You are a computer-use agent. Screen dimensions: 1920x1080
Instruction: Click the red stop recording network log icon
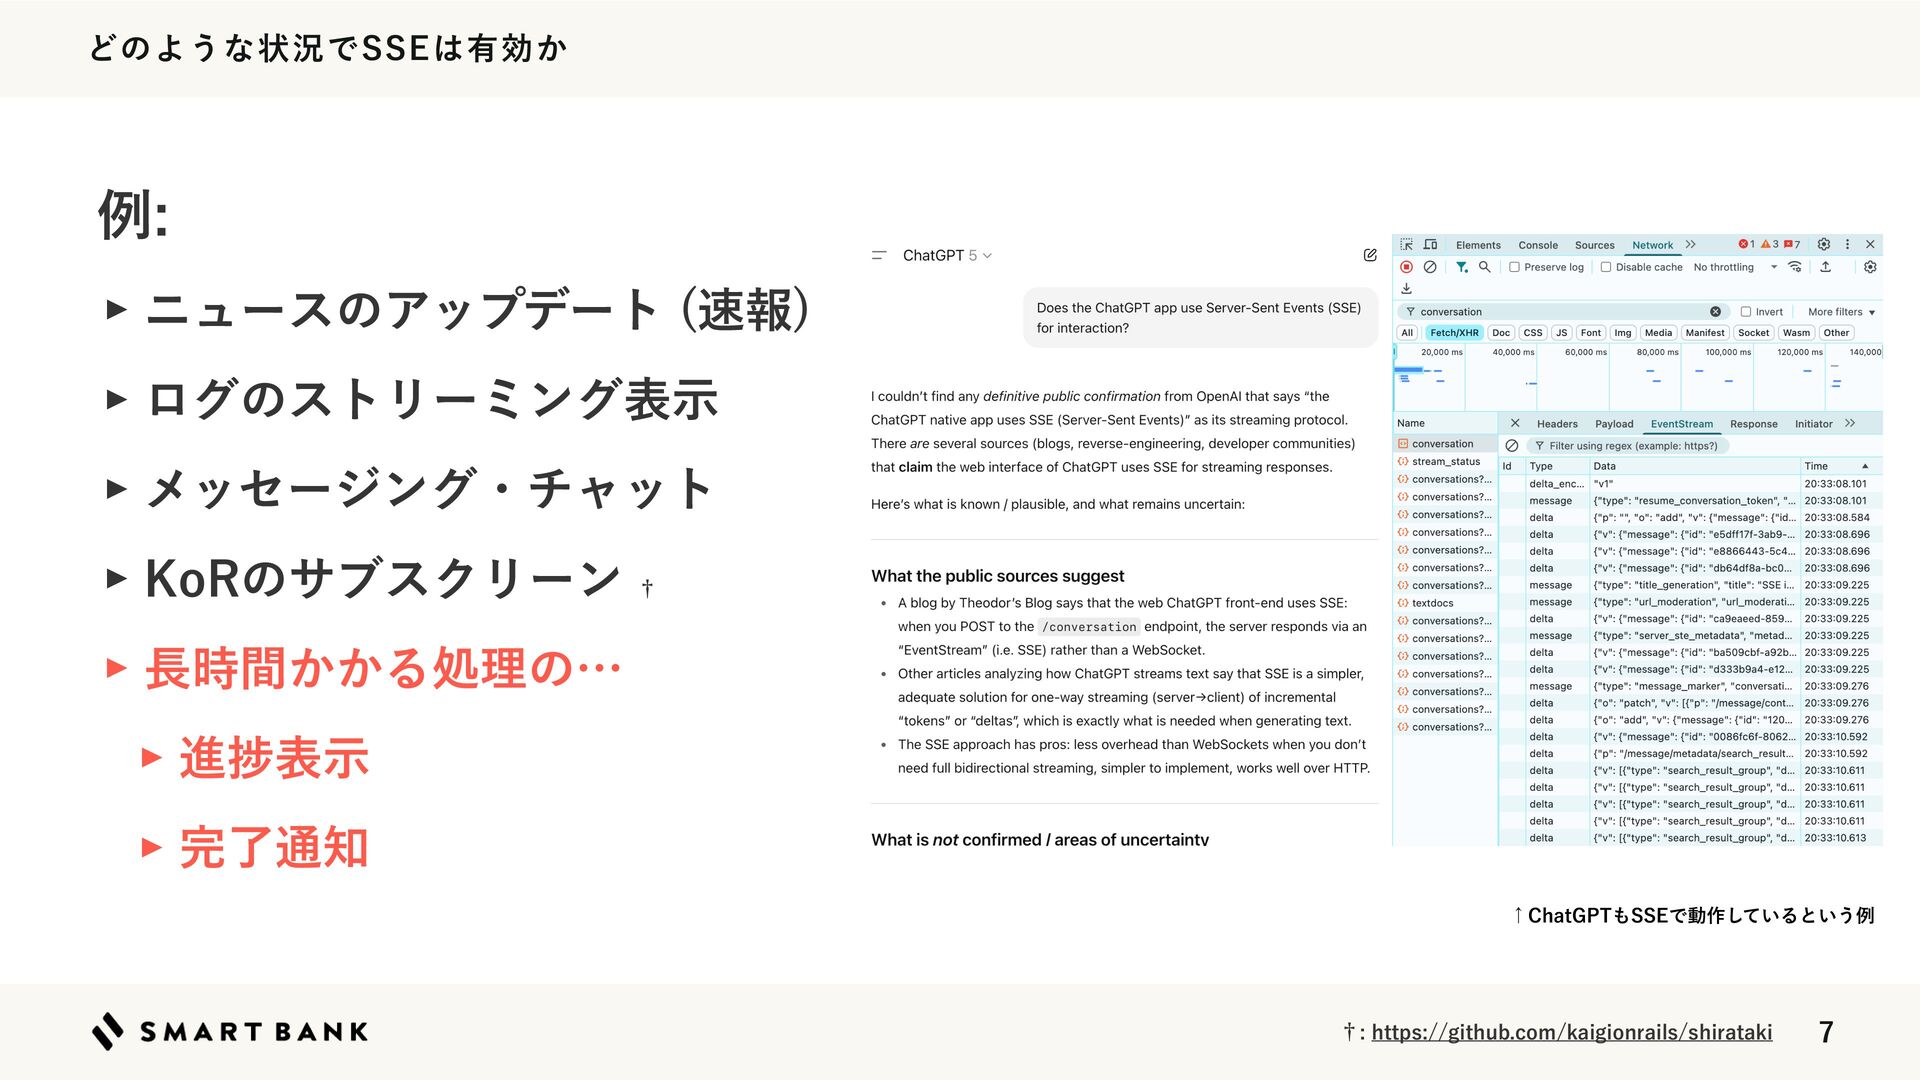1406,267
